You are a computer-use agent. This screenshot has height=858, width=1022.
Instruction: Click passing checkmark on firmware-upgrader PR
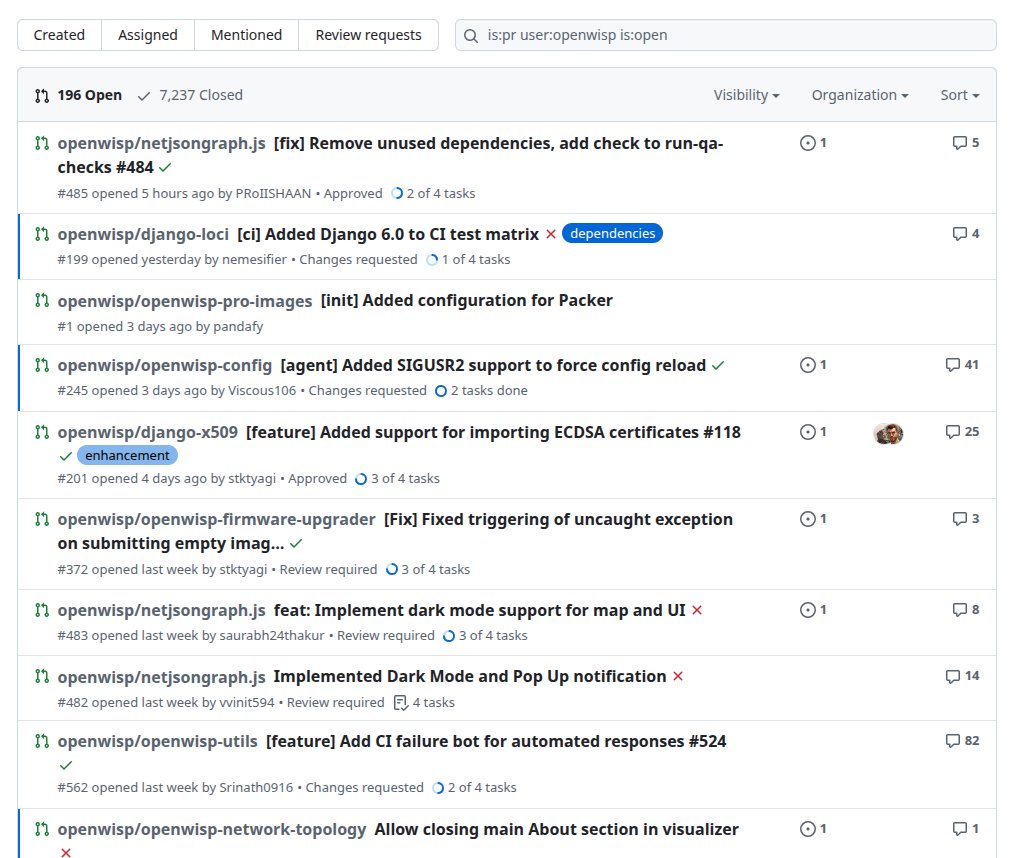pyautogui.click(x=296, y=544)
